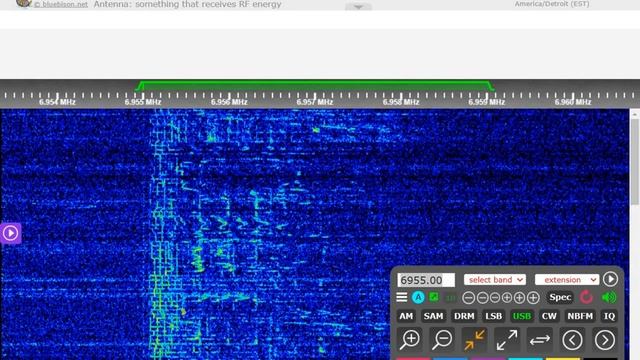Select the highlighted USB mode
Screen dimensions: 640x360
click(522, 316)
